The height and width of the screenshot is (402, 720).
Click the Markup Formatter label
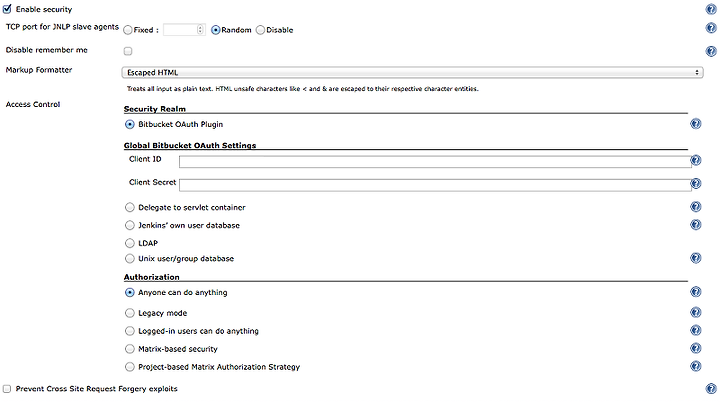coord(39,70)
